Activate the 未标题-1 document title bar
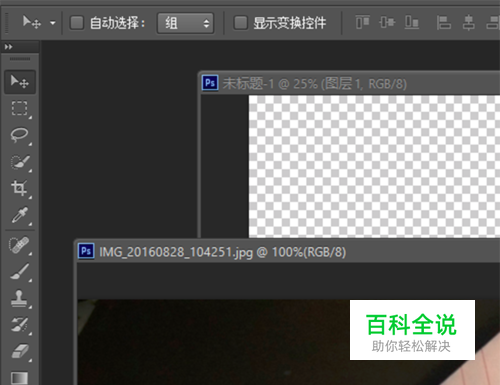This screenshot has width=500, height=385. (350, 83)
